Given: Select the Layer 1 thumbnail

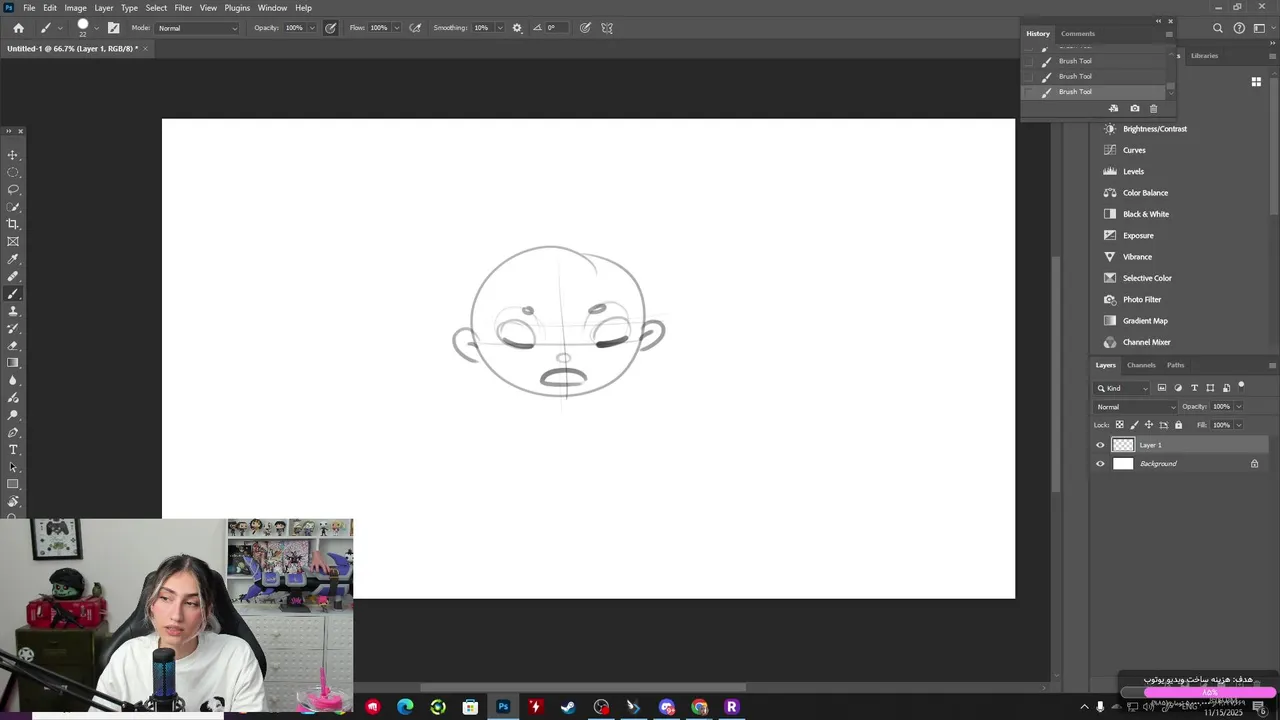Looking at the screenshot, I should [x=1123, y=445].
